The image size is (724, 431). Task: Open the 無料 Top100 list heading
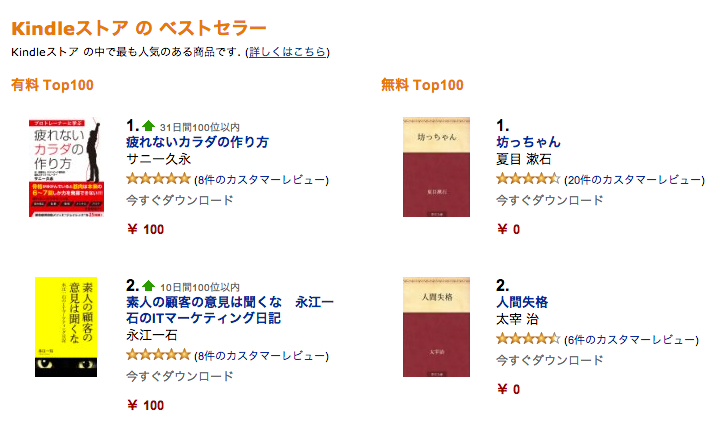(x=422, y=85)
